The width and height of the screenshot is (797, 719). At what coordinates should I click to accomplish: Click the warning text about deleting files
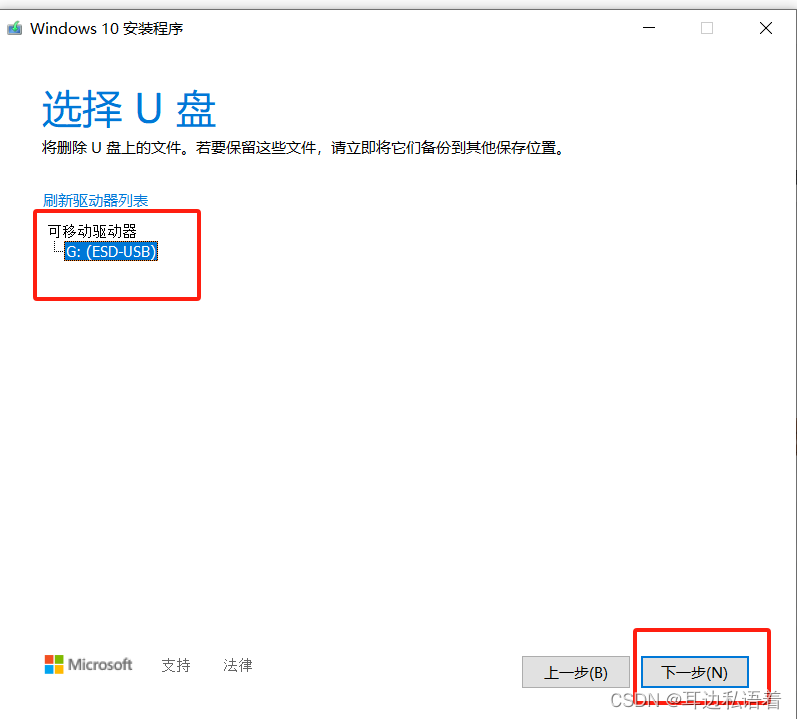pos(303,148)
